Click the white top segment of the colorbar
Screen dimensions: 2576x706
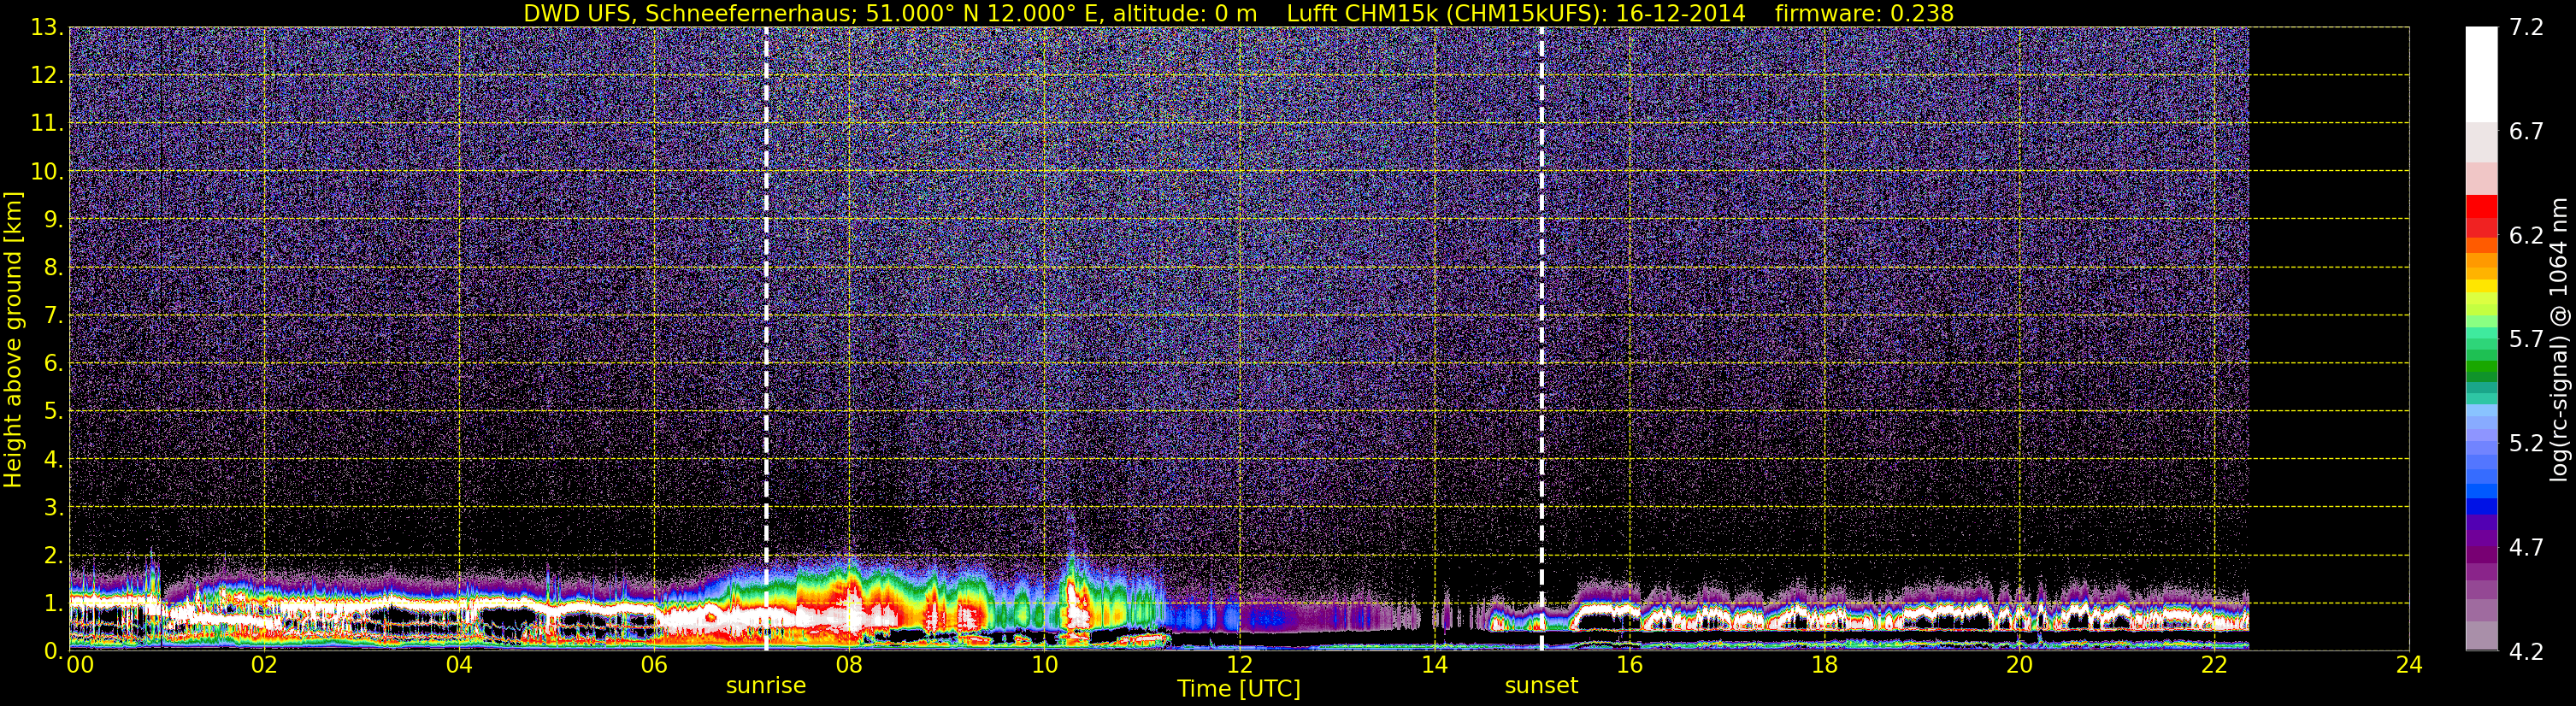(2481, 74)
